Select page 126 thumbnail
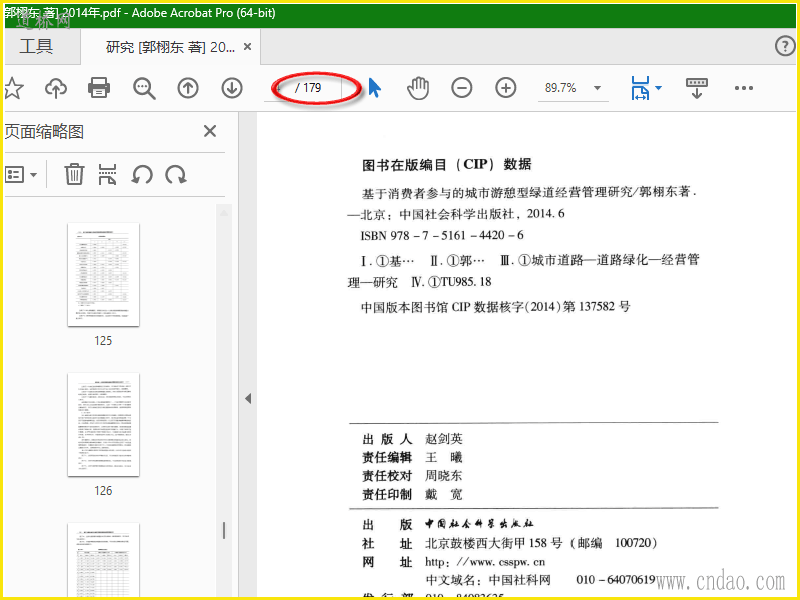The height and width of the screenshot is (600, 800). [104, 424]
